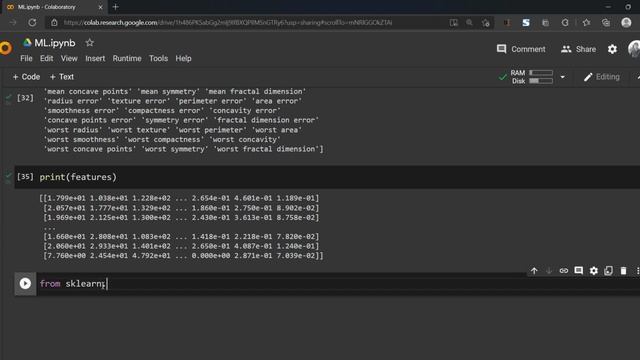Screen dimensions: 640x360
Task: Open the S extension icon
Action: 526,23
